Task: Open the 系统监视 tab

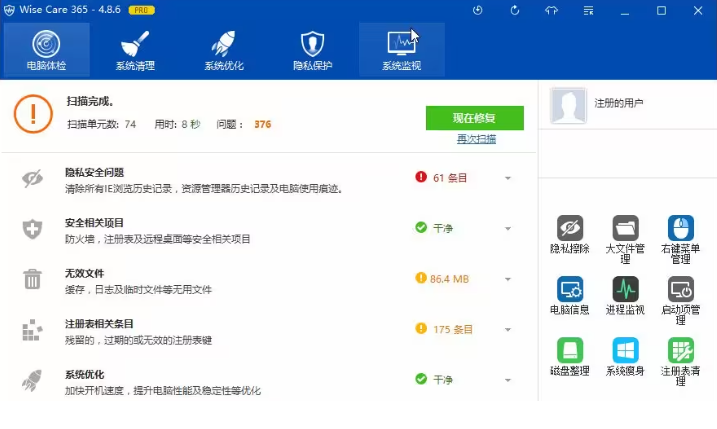Action: [401, 50]
